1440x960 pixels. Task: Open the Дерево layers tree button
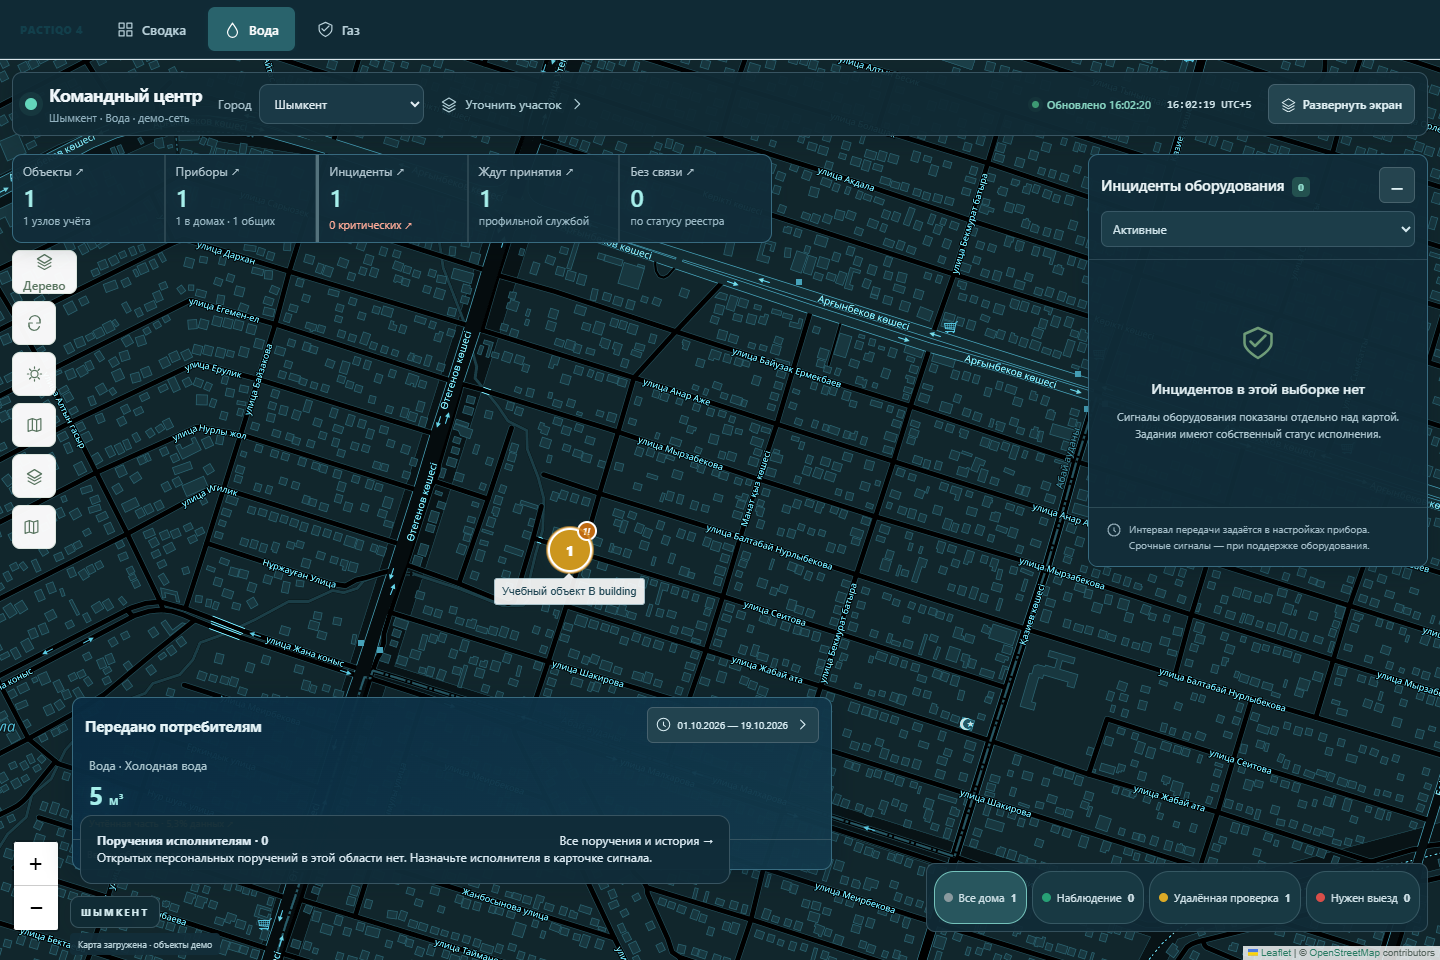point(44,272)
